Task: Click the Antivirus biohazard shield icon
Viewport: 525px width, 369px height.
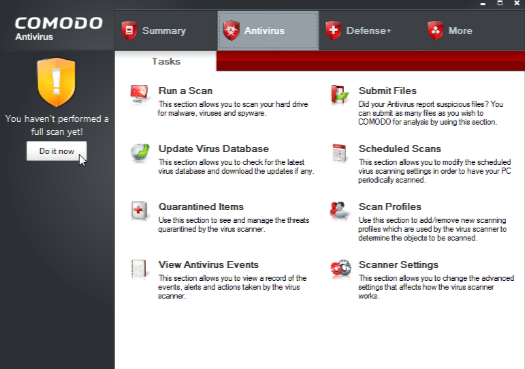Action: (231, 30)
